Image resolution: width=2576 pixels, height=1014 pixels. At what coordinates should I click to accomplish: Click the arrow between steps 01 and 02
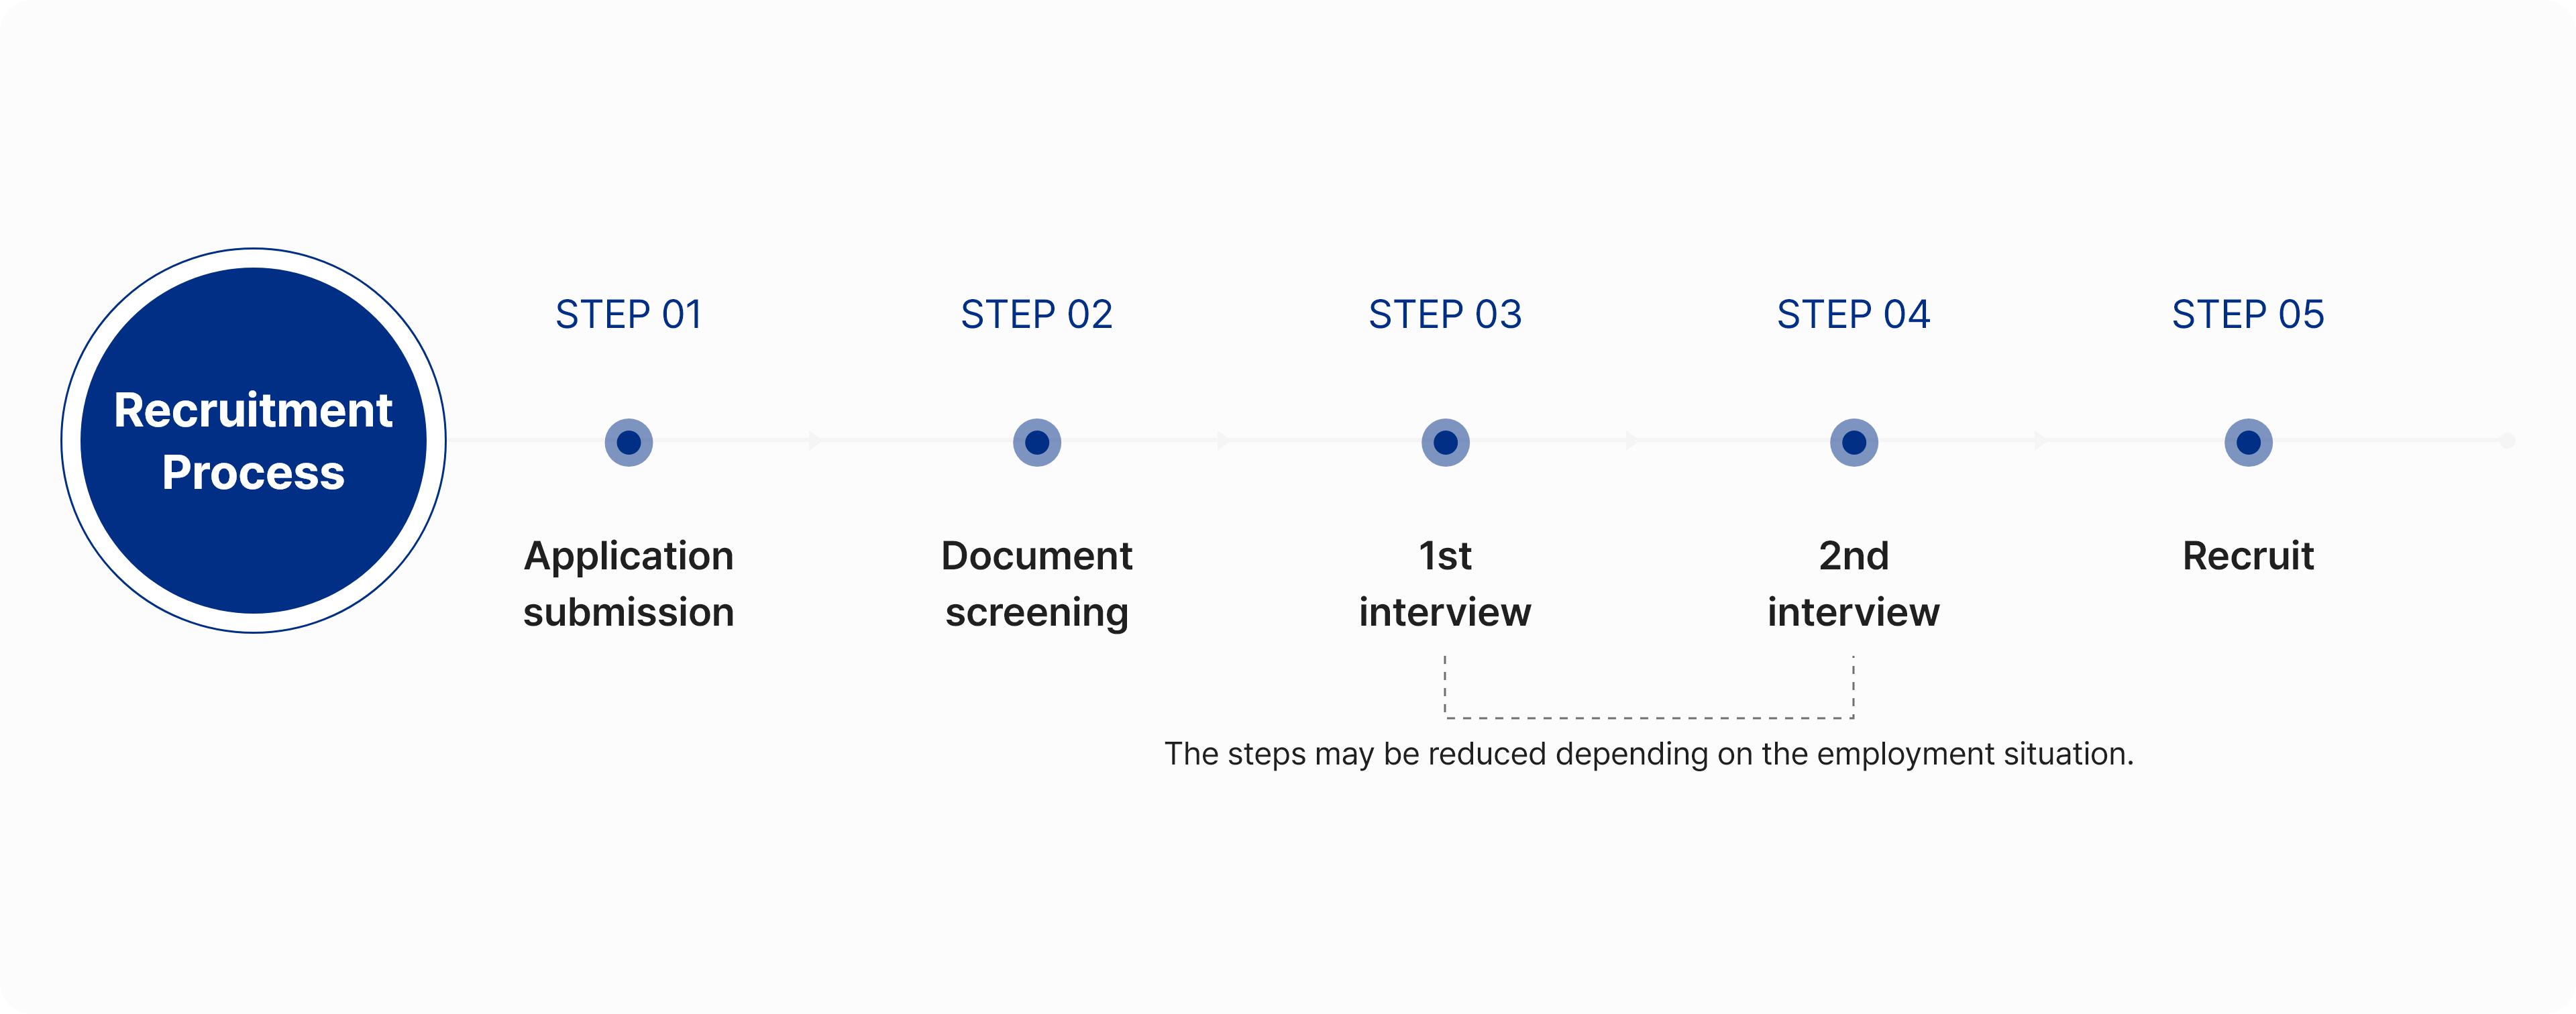815,441
